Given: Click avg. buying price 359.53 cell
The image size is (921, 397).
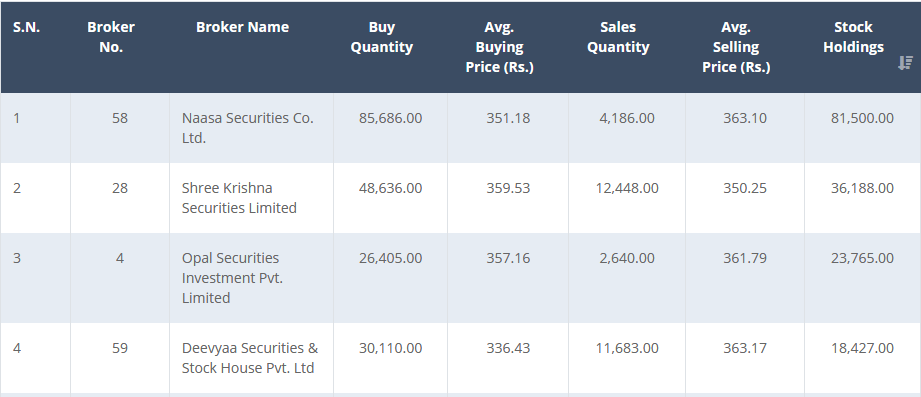Looking at the screenshot, I should click(x=508, y=188).
